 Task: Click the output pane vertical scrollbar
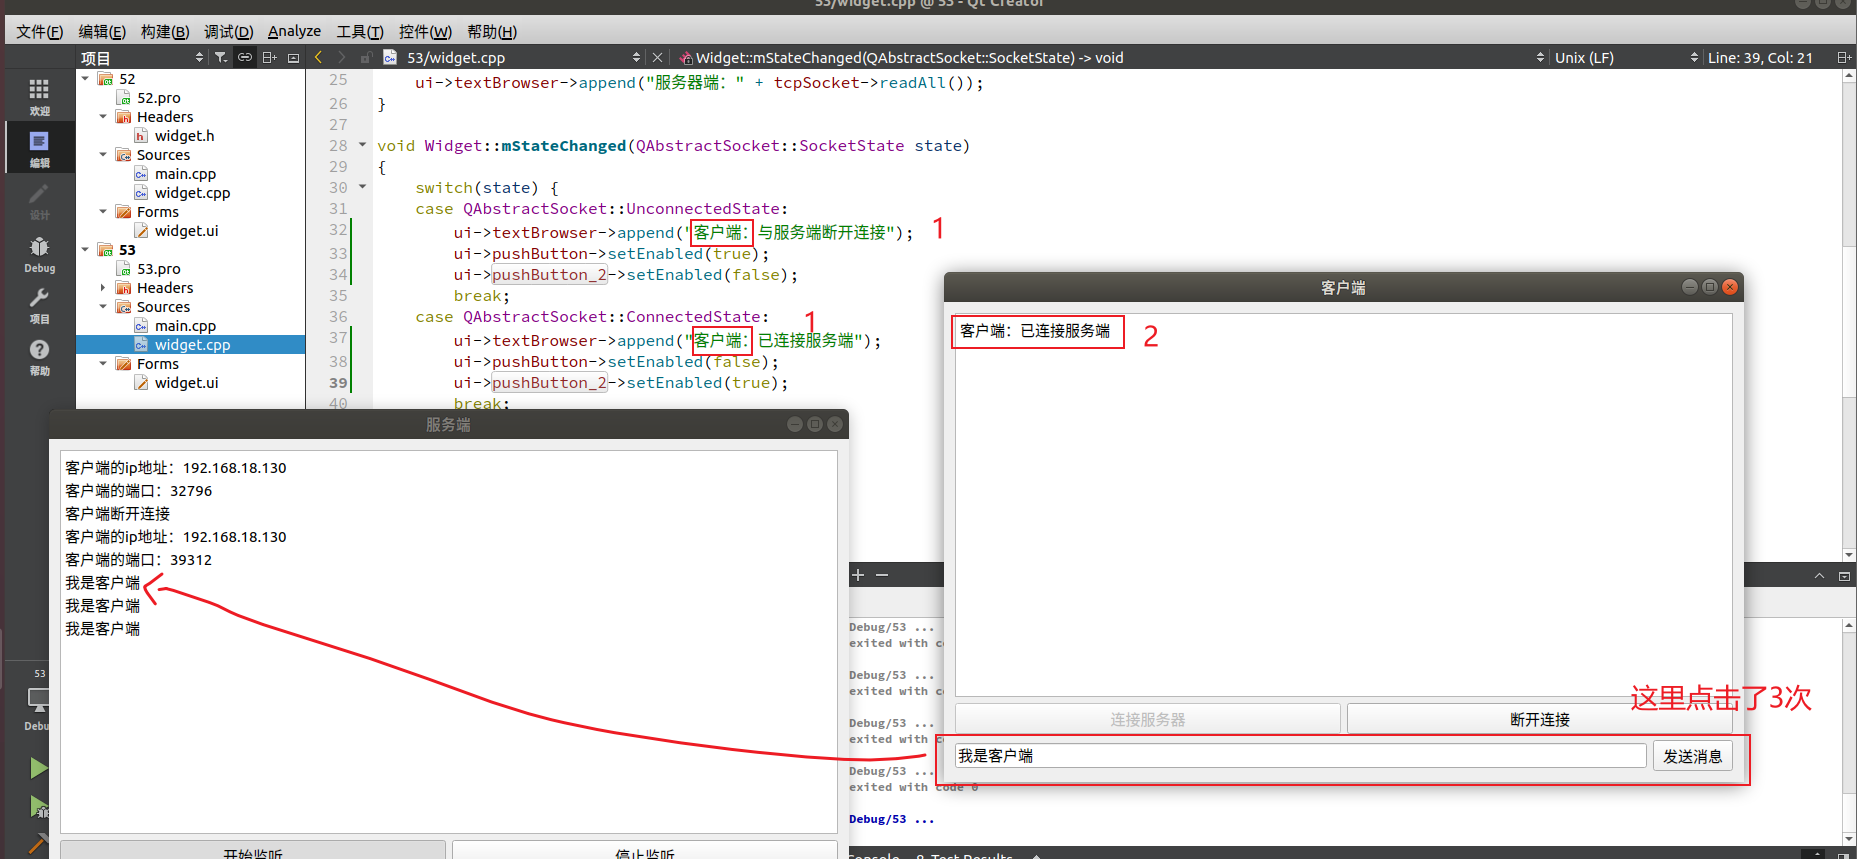(x=1849, y=732)
